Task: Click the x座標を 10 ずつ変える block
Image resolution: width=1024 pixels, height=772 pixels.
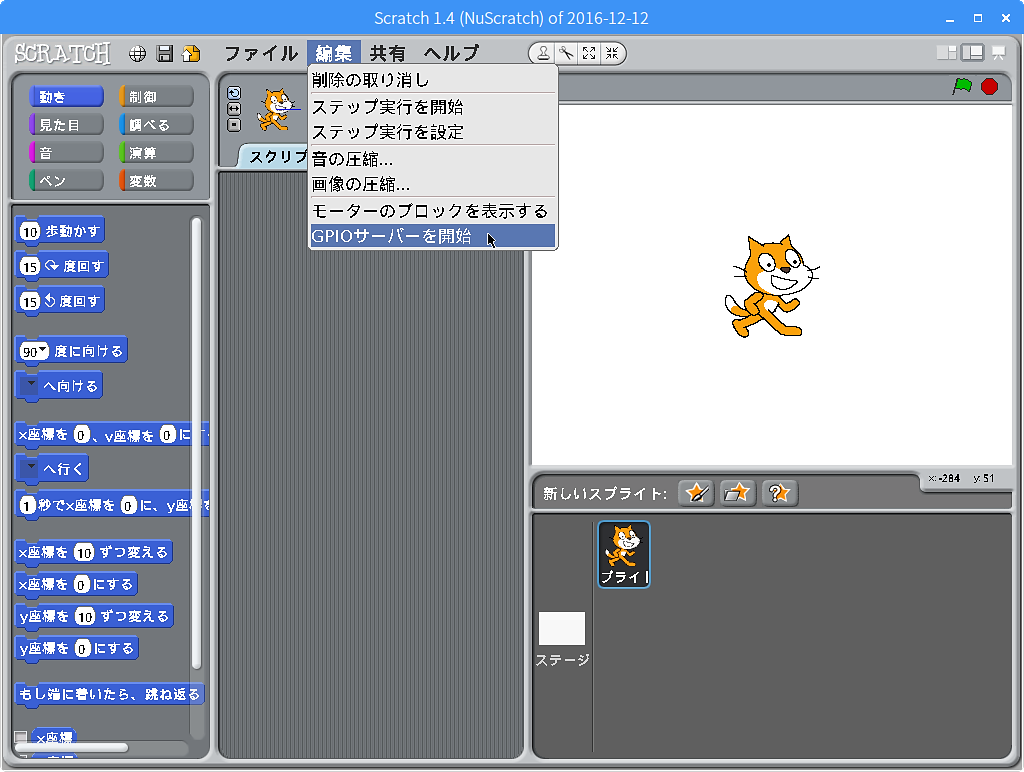Action: point(94,553)
